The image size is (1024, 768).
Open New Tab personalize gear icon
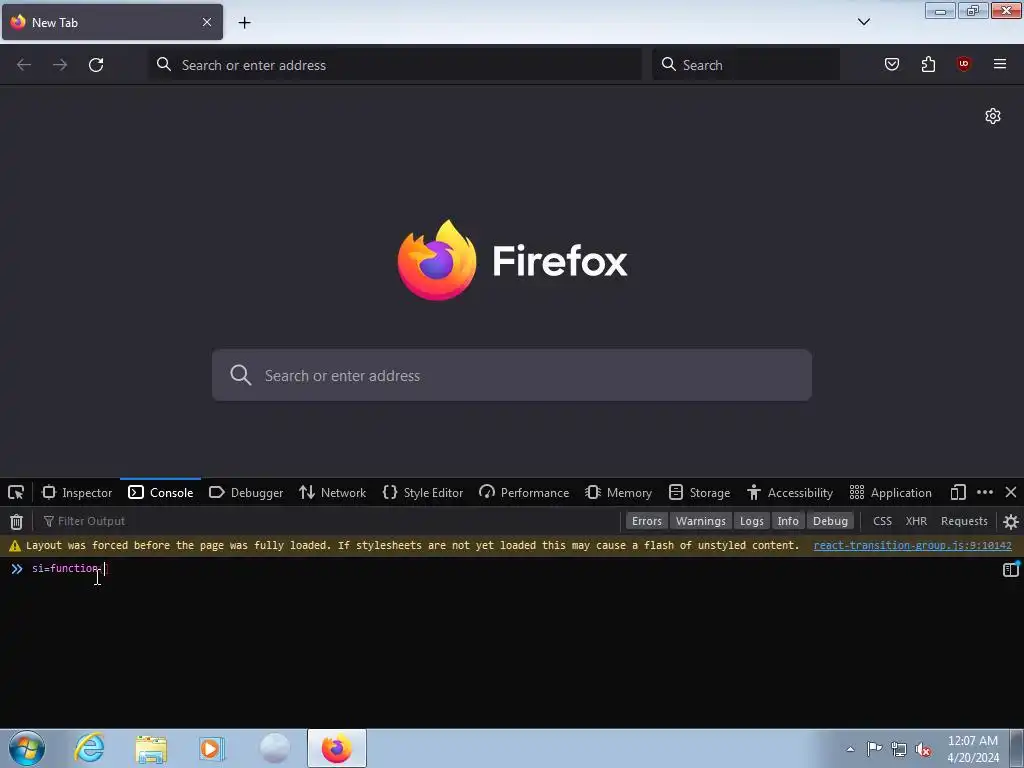[x=993, y=116]
